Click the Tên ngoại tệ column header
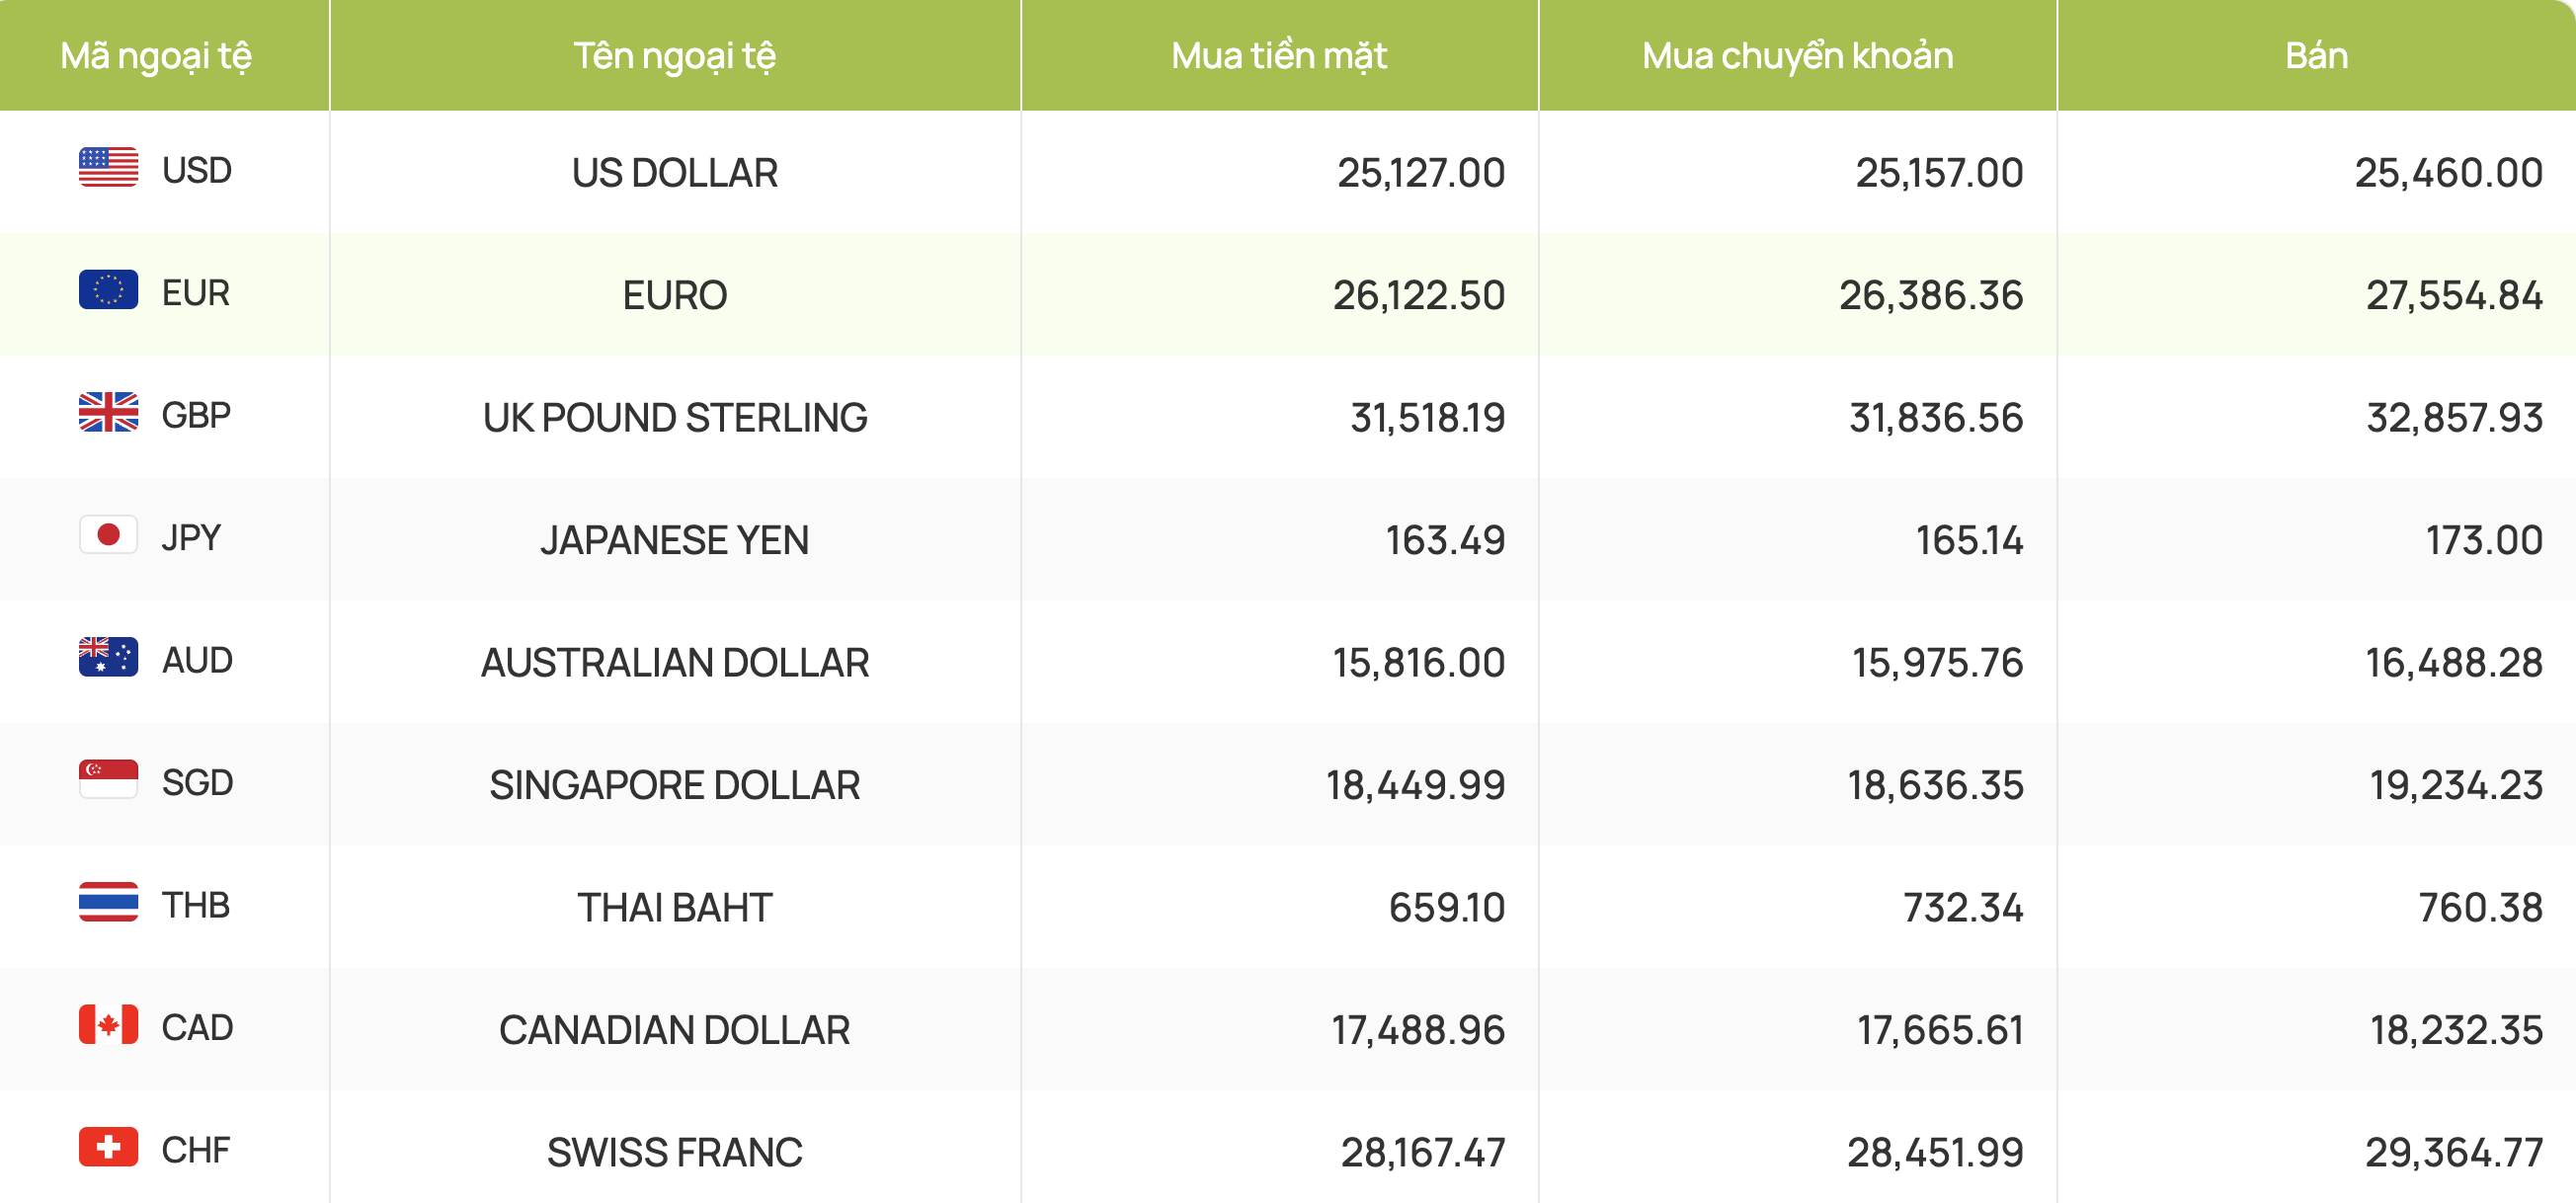The width and height of the screenshot is (2576, 1203). (x=675, y=56)
